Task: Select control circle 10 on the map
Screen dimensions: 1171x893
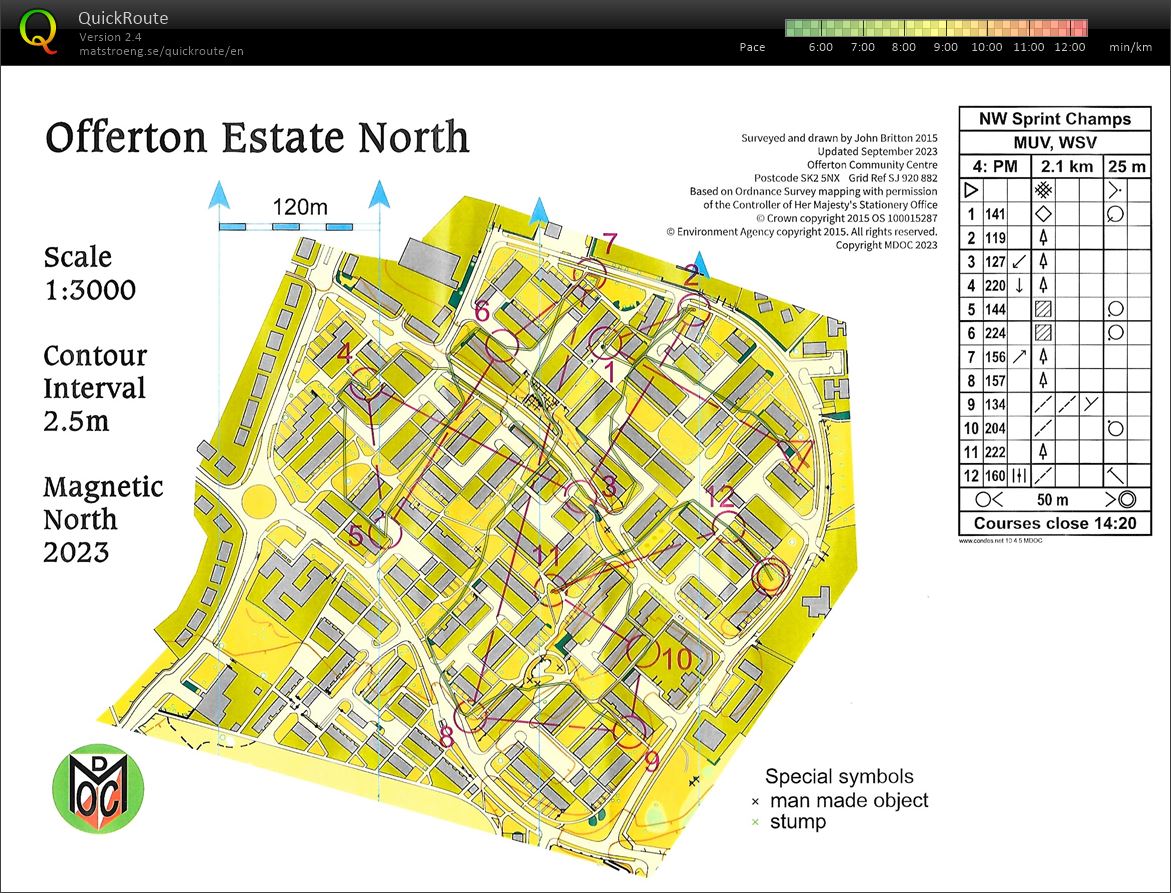Action: [x=644, y=651]
